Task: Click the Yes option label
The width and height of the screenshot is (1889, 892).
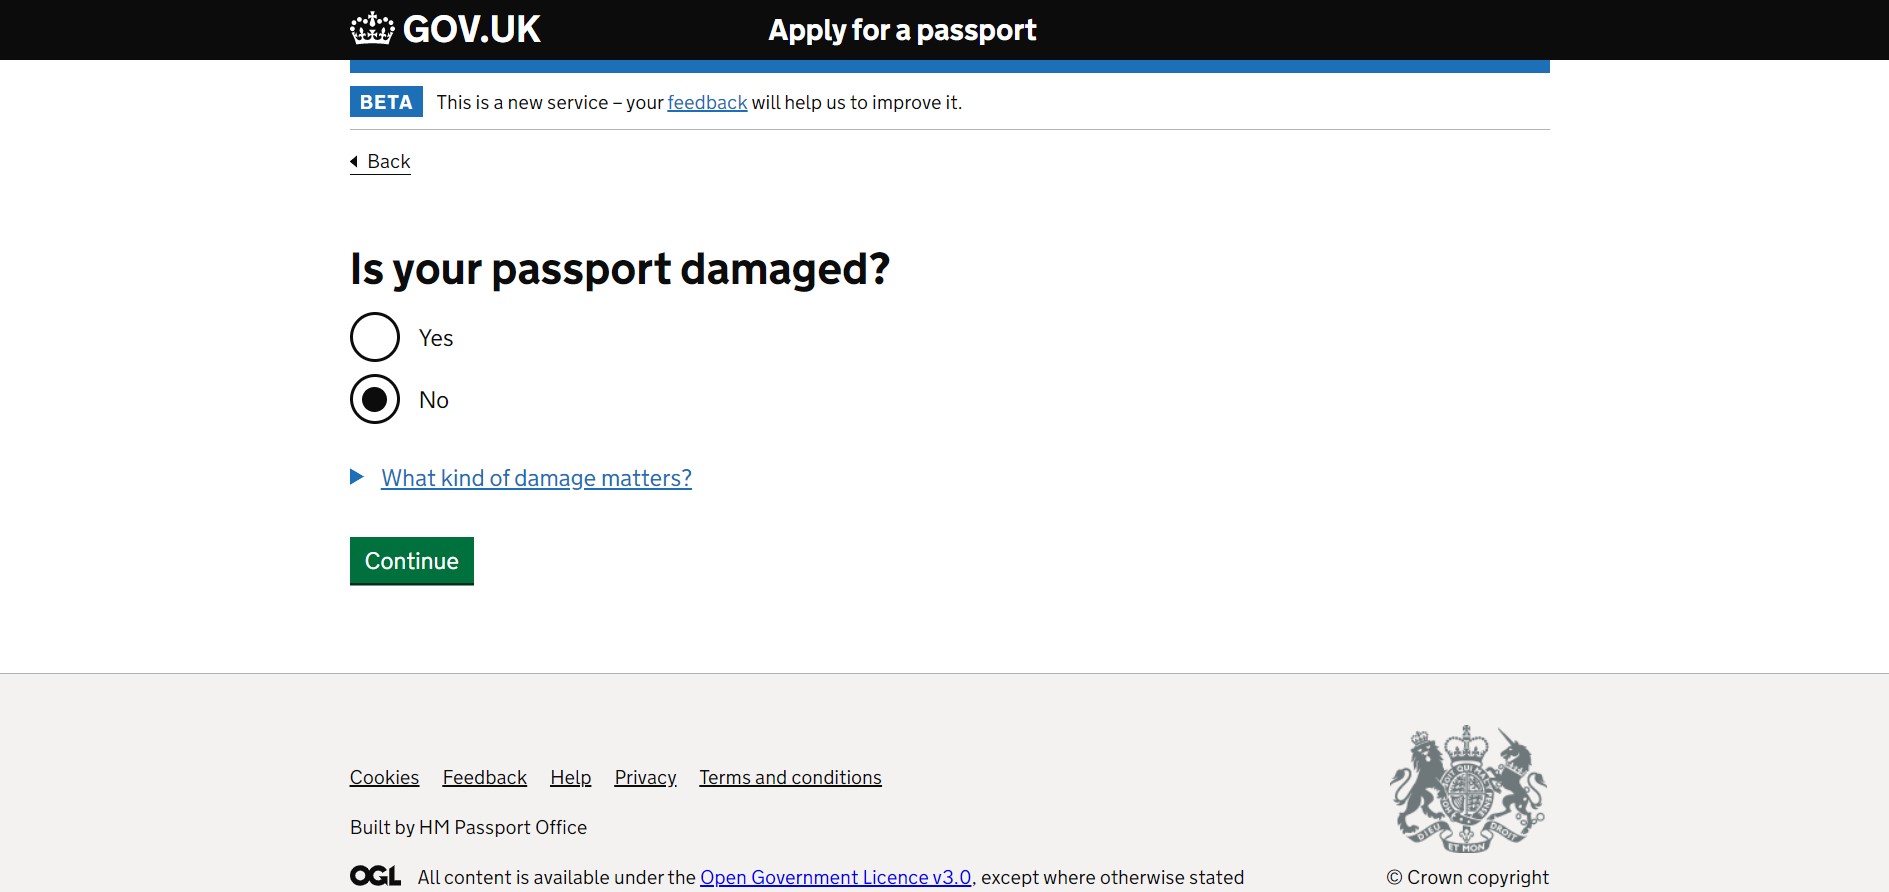Action: click(436, 338)
